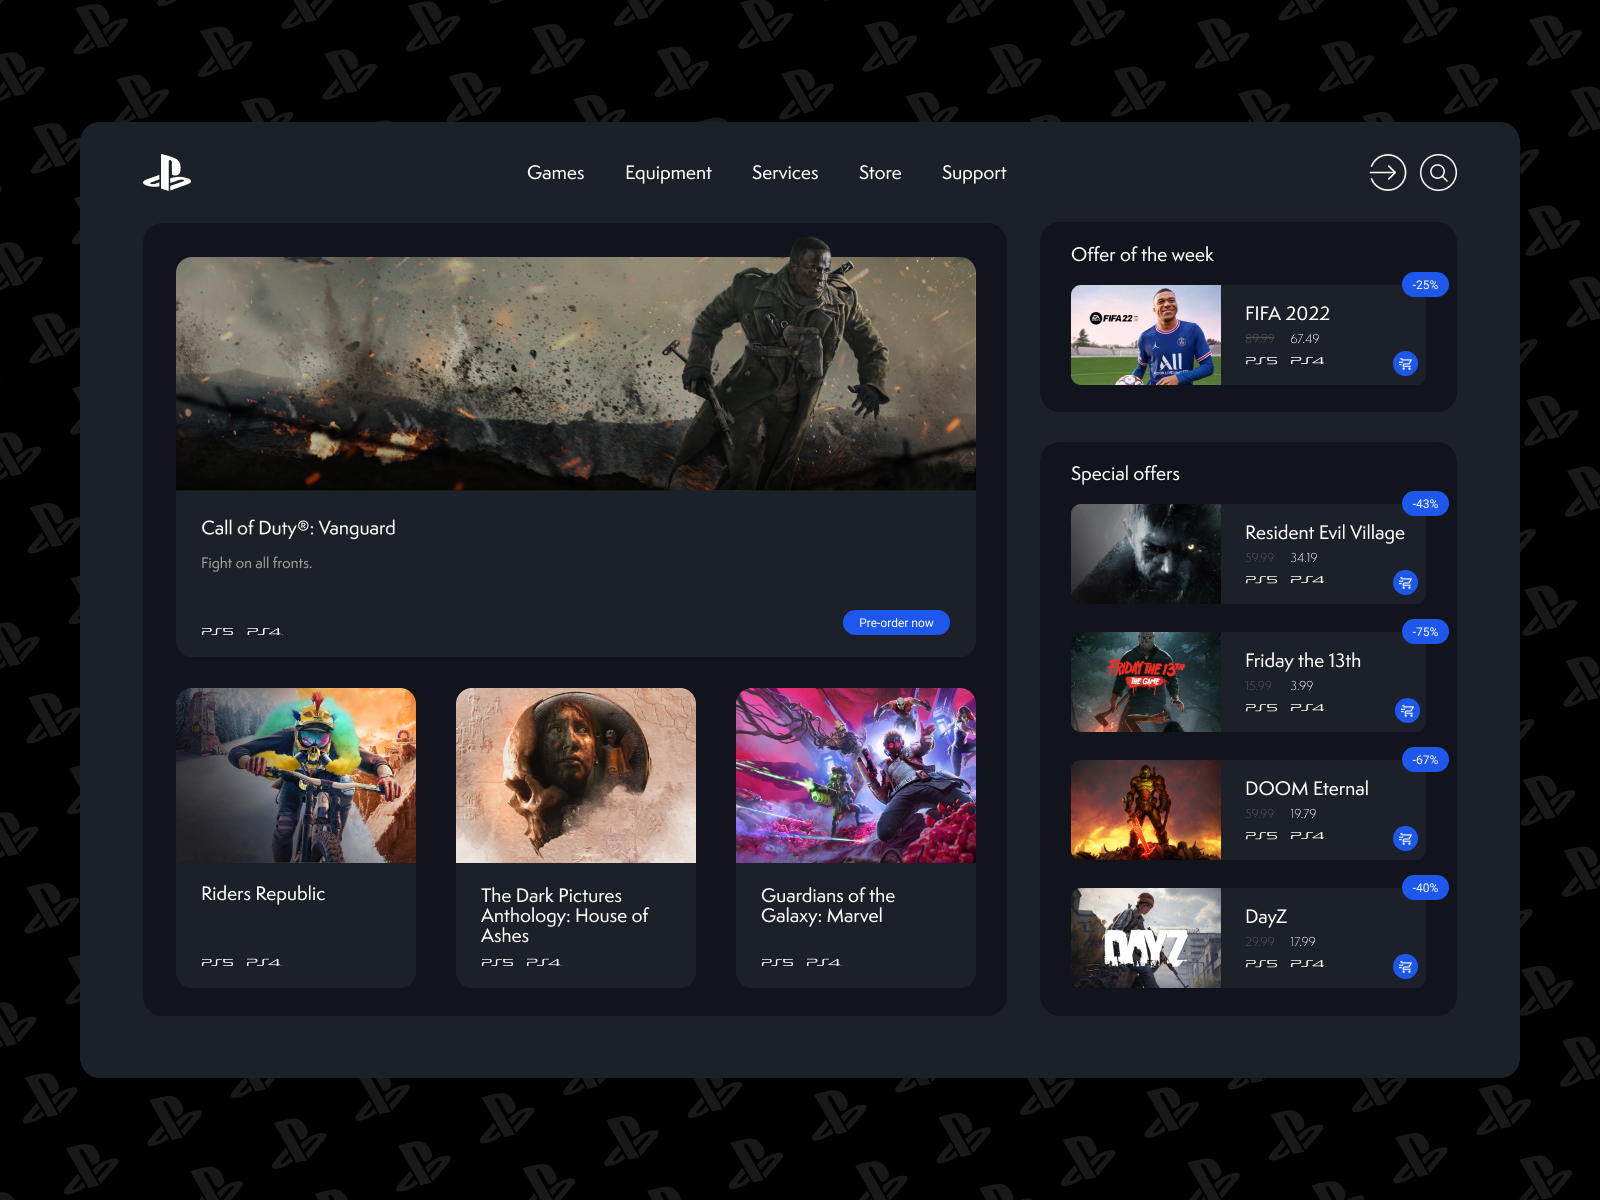
Task: Click the Resident Evil Village price 34.19
Action: tap(1304, 558)
